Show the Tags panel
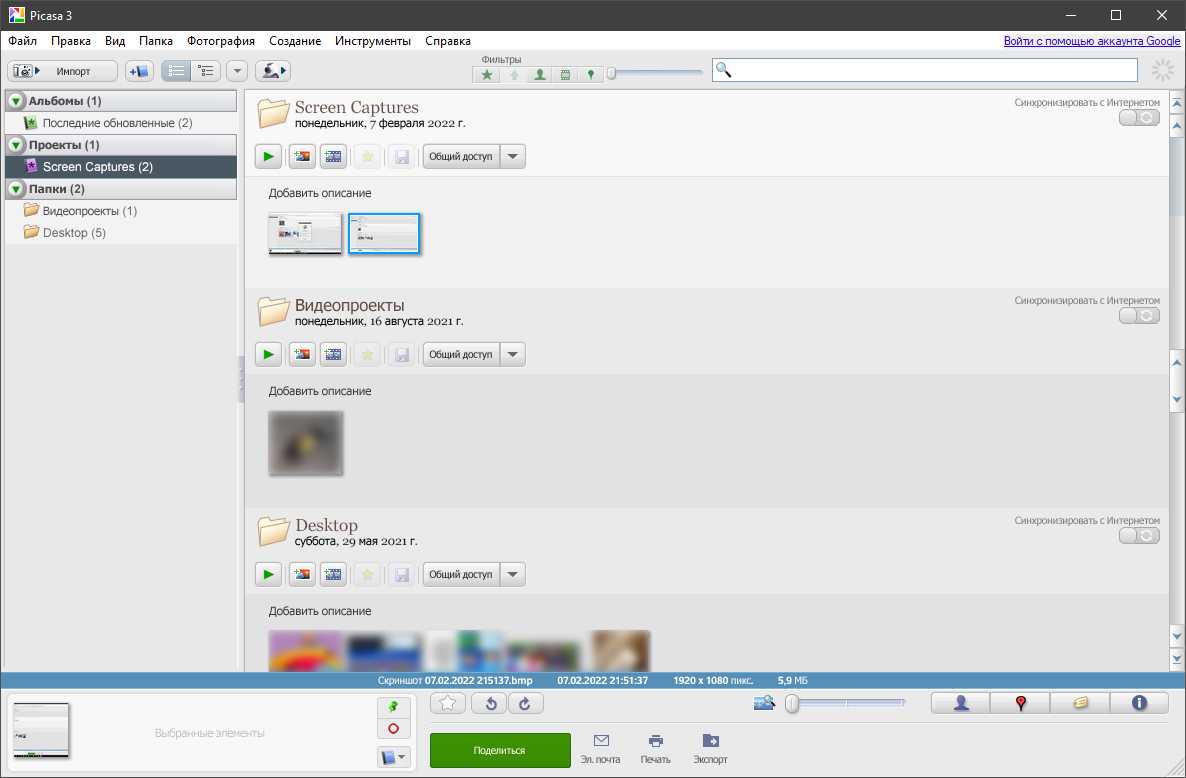This screenshot has height=778, width=1186. point(1080,703)
